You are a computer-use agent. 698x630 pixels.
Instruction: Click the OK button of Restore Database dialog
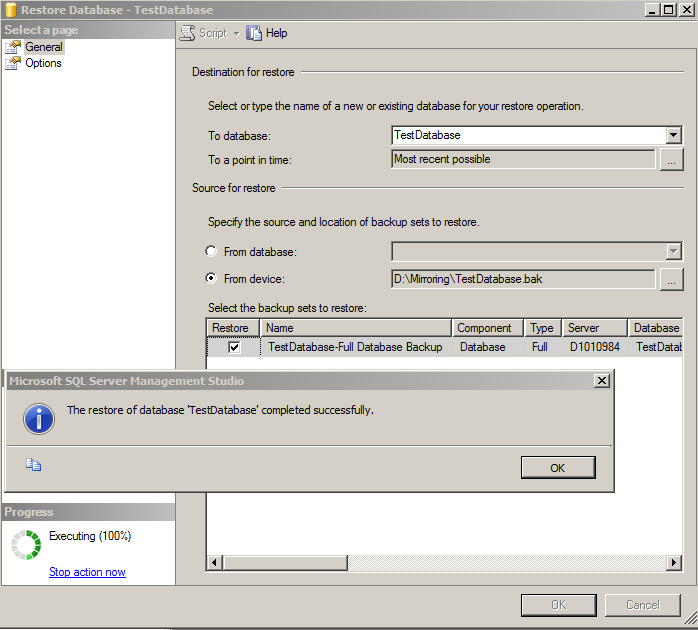coord(559,605)
